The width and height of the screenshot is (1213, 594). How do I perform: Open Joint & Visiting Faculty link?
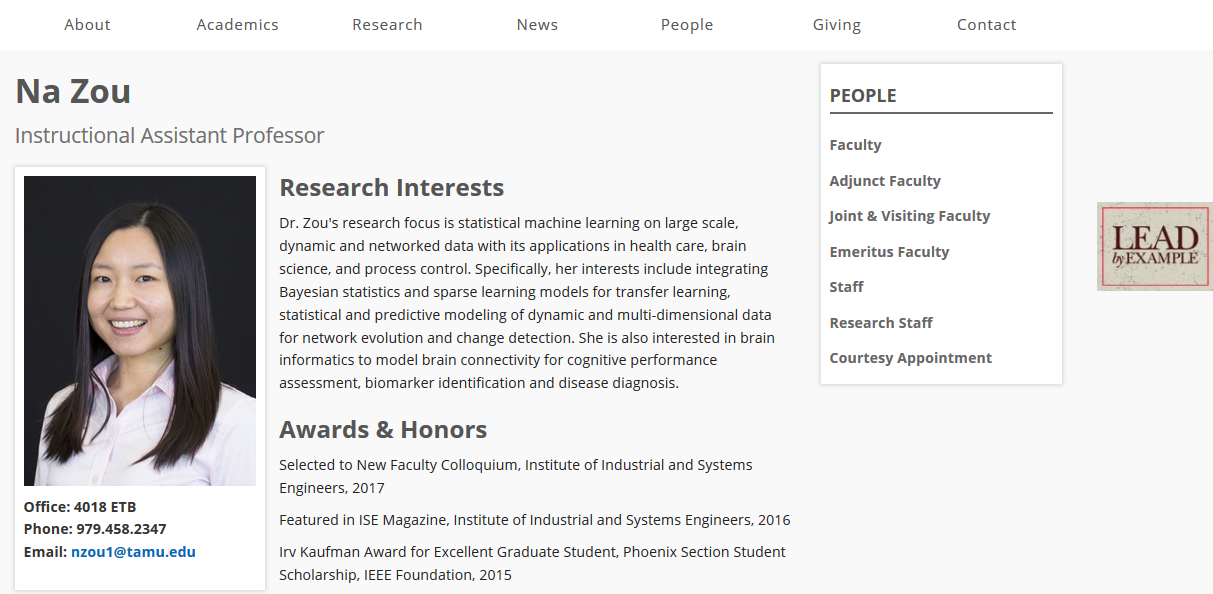coord(909,216)
